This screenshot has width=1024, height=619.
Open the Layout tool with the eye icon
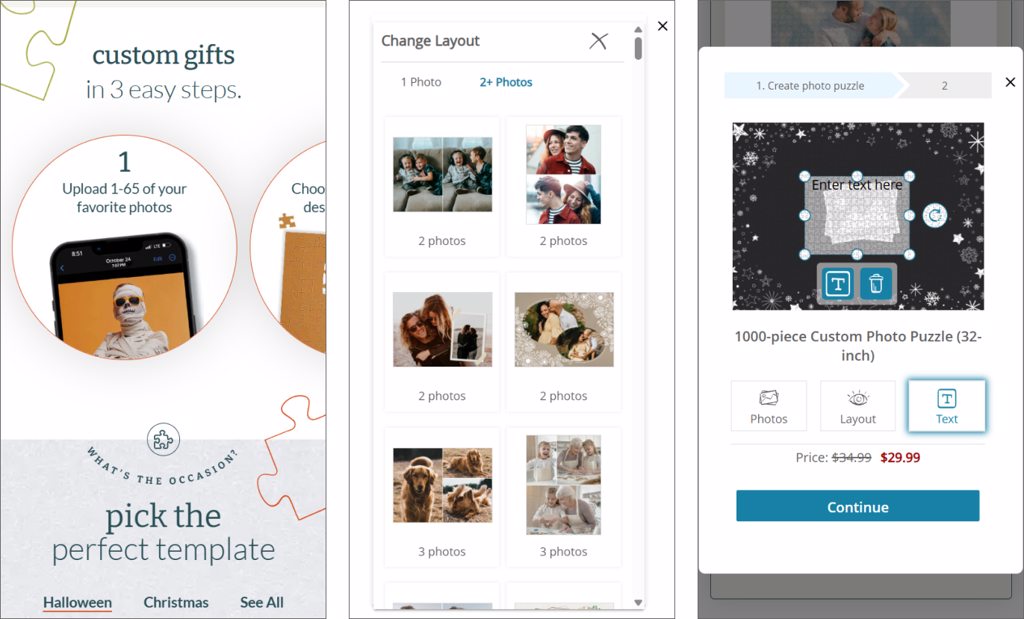tap(857, 405)
